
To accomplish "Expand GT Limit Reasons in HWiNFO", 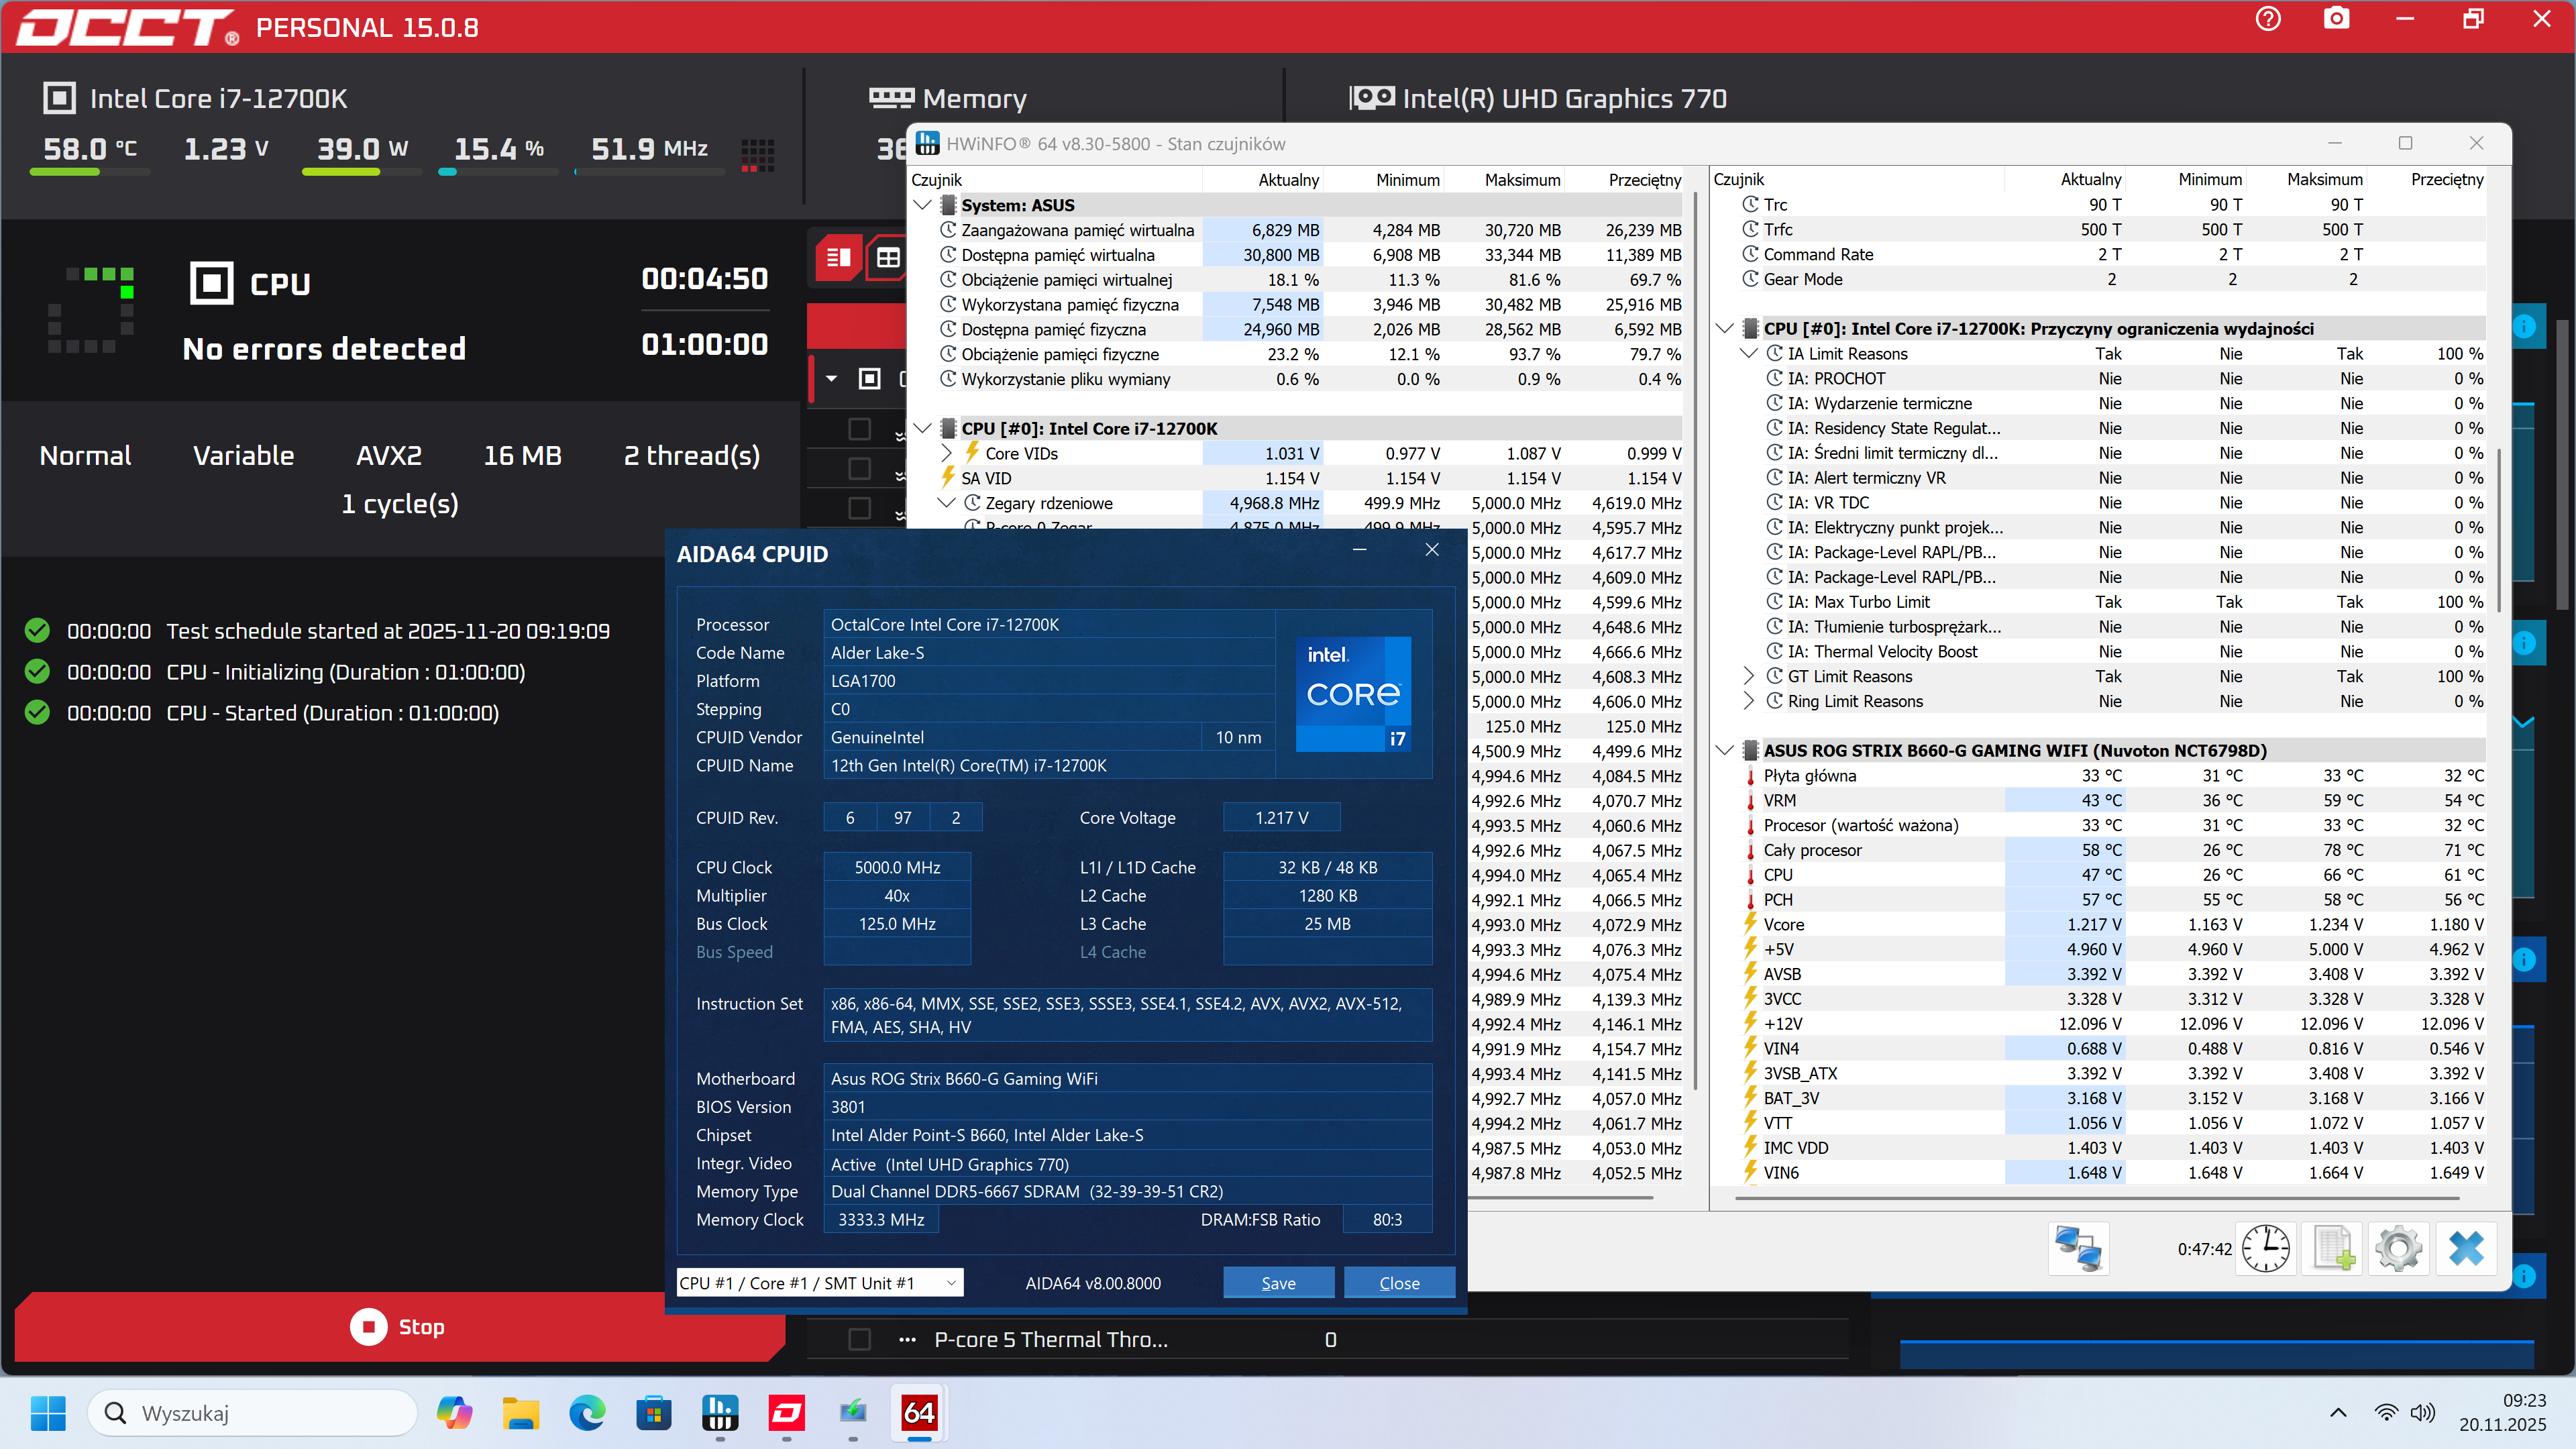I will point(1749,676).
